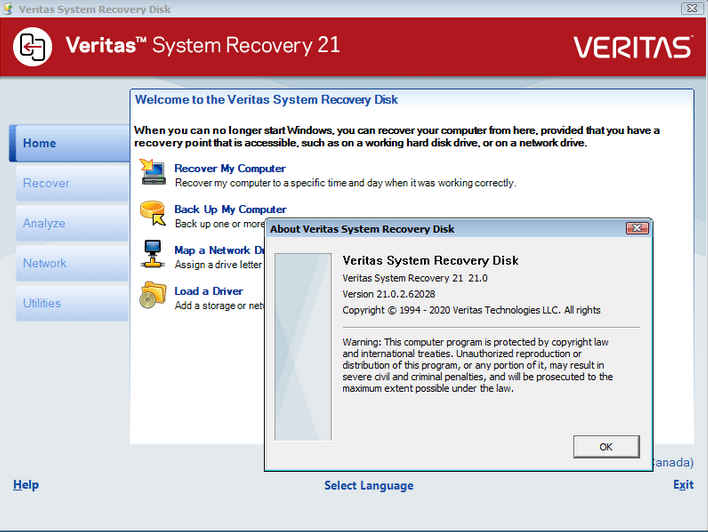Click the 'Veritas System Recovery 21 21.0' text
Screen dimensions: 708x532
click(x=415, y=278)
